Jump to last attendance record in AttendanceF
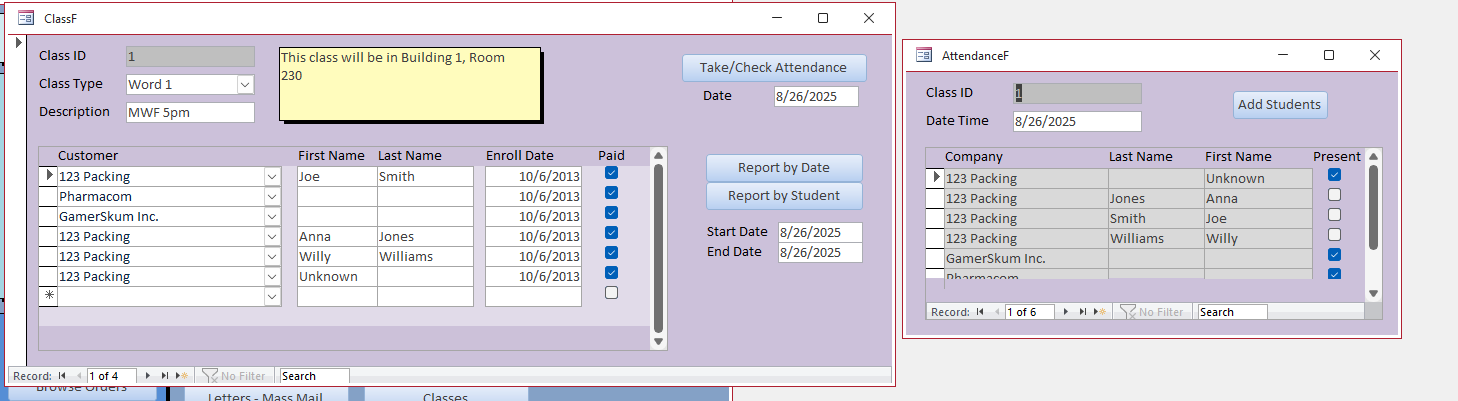The width and height of the screenshot is (1458, 401). tap(1084, 312)
